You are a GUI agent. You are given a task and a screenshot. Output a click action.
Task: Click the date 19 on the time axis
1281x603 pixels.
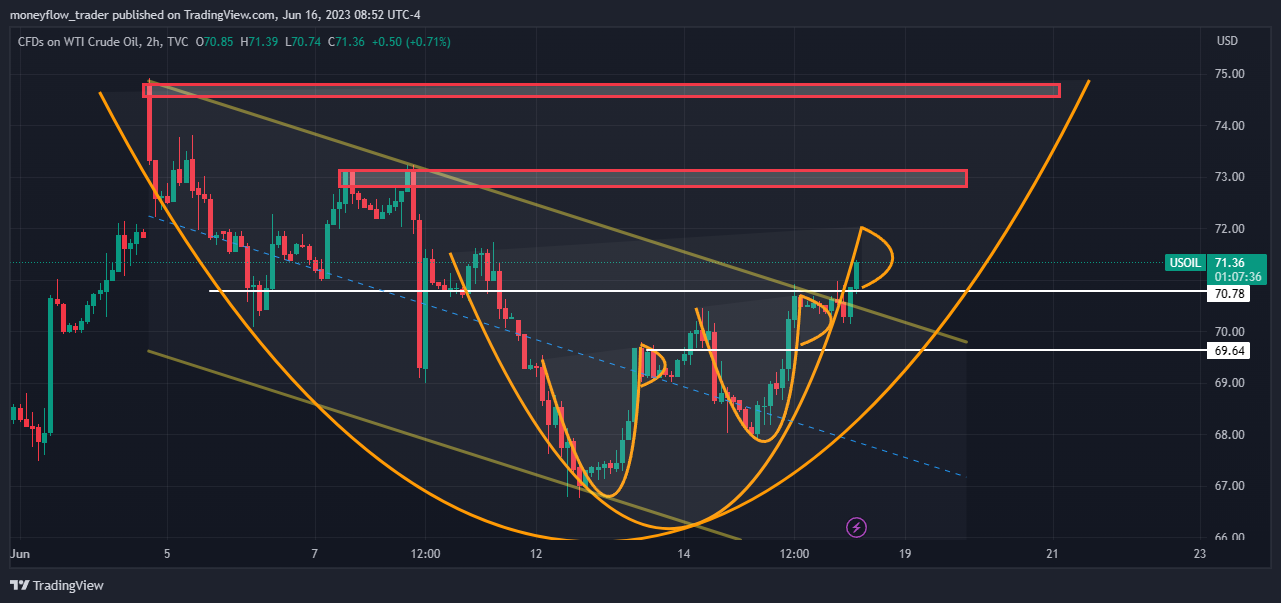tap(905, 553)
